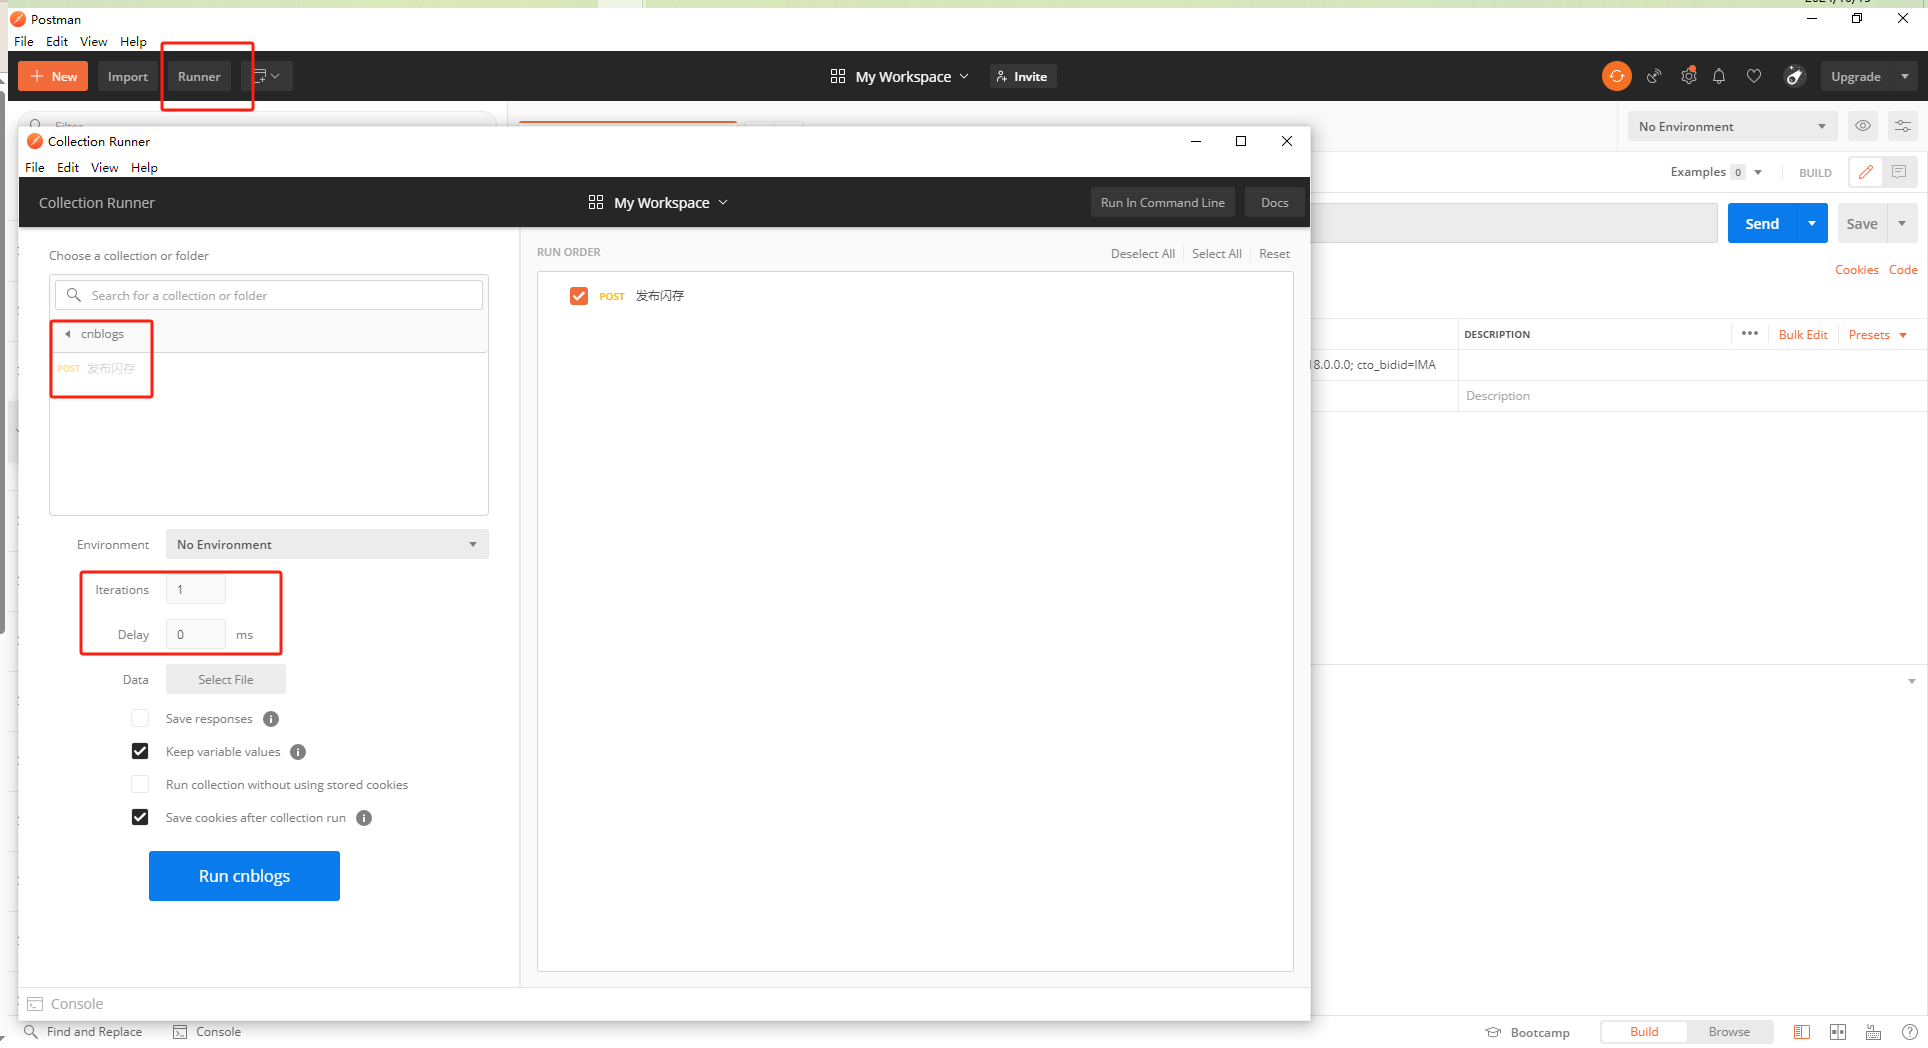
Task: Toggle two-pane view icon in status bar
Action: click(1802, 1032)
